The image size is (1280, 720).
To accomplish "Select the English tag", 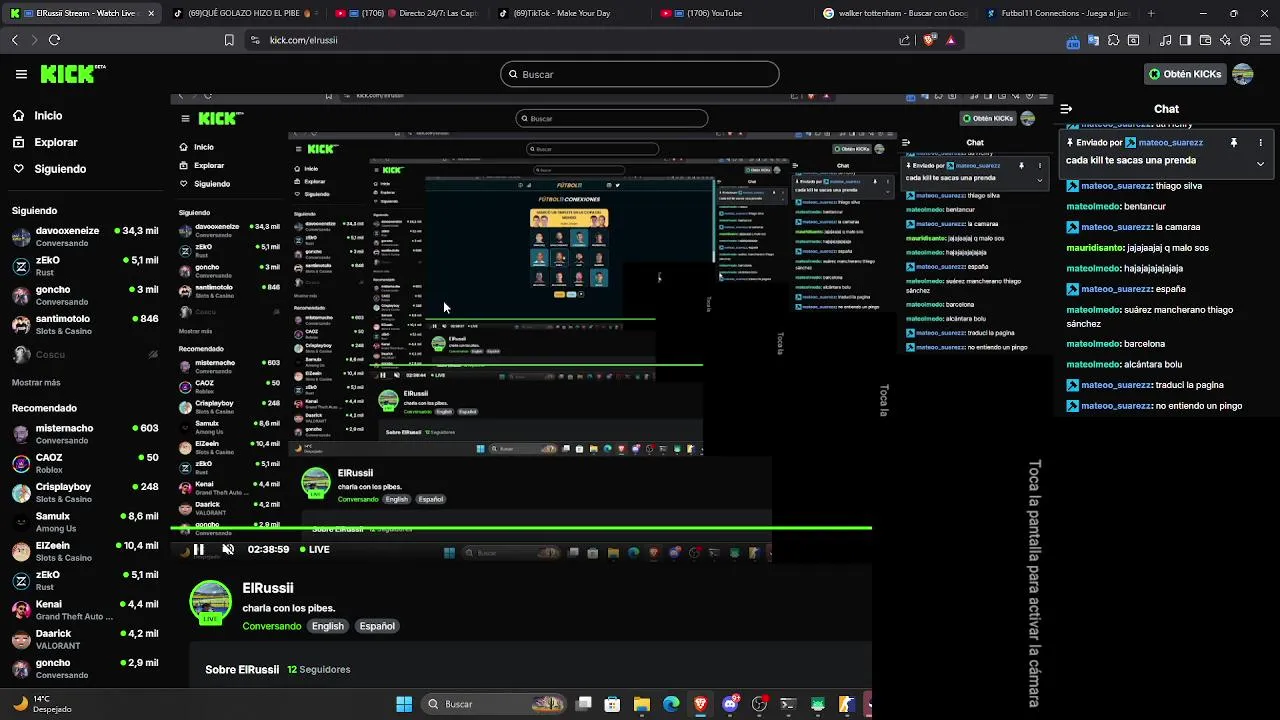I will [328, 626].
